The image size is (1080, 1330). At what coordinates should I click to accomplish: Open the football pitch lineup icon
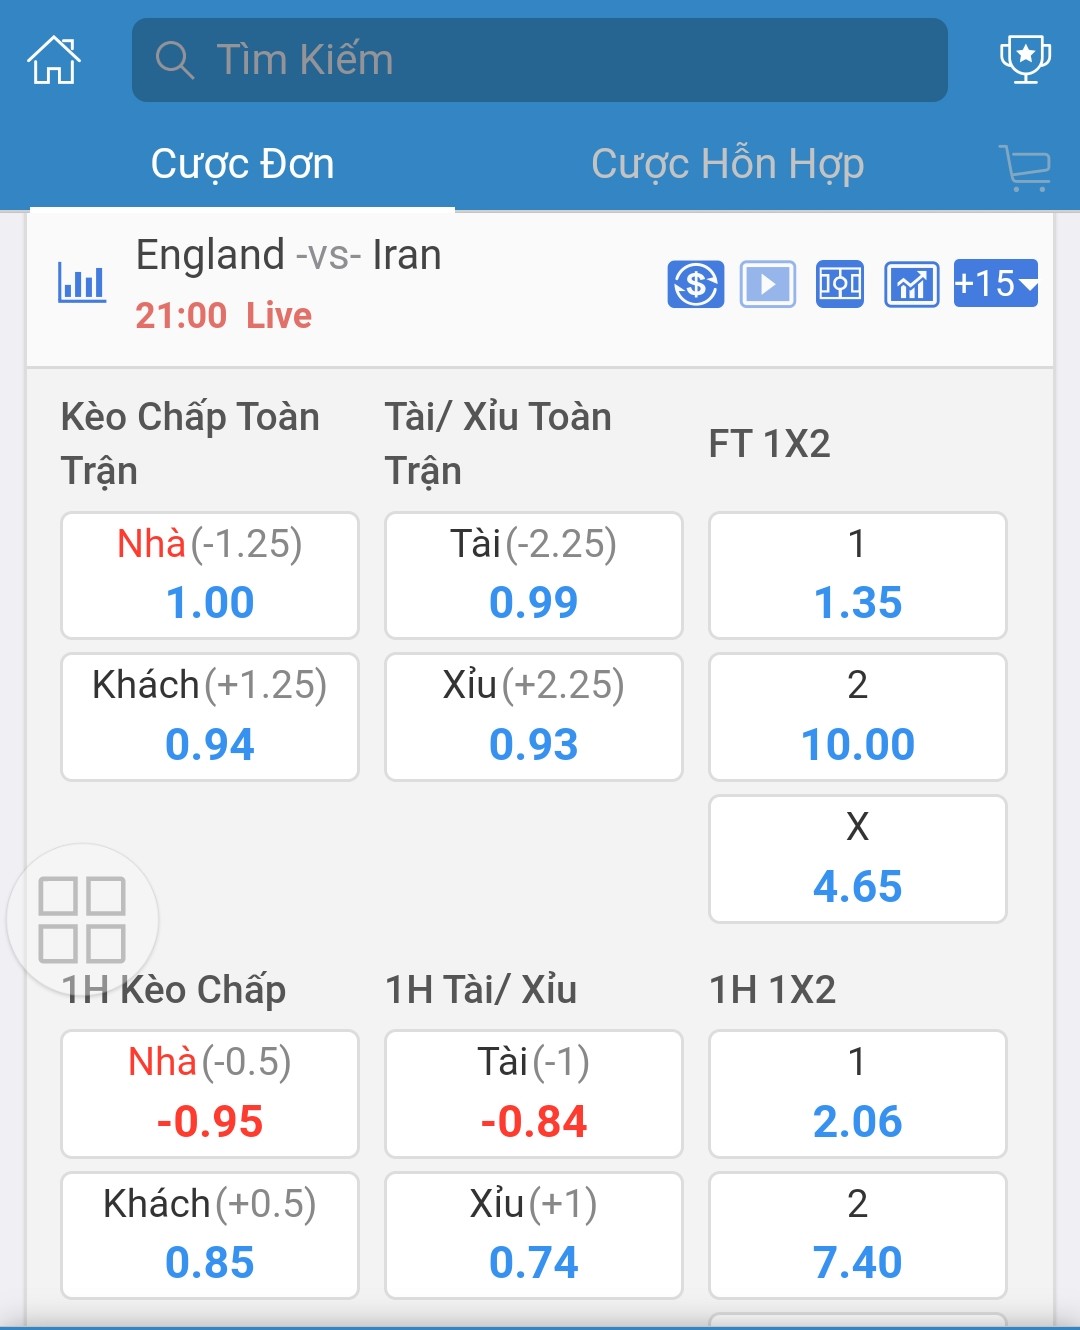tap(840, 284)
